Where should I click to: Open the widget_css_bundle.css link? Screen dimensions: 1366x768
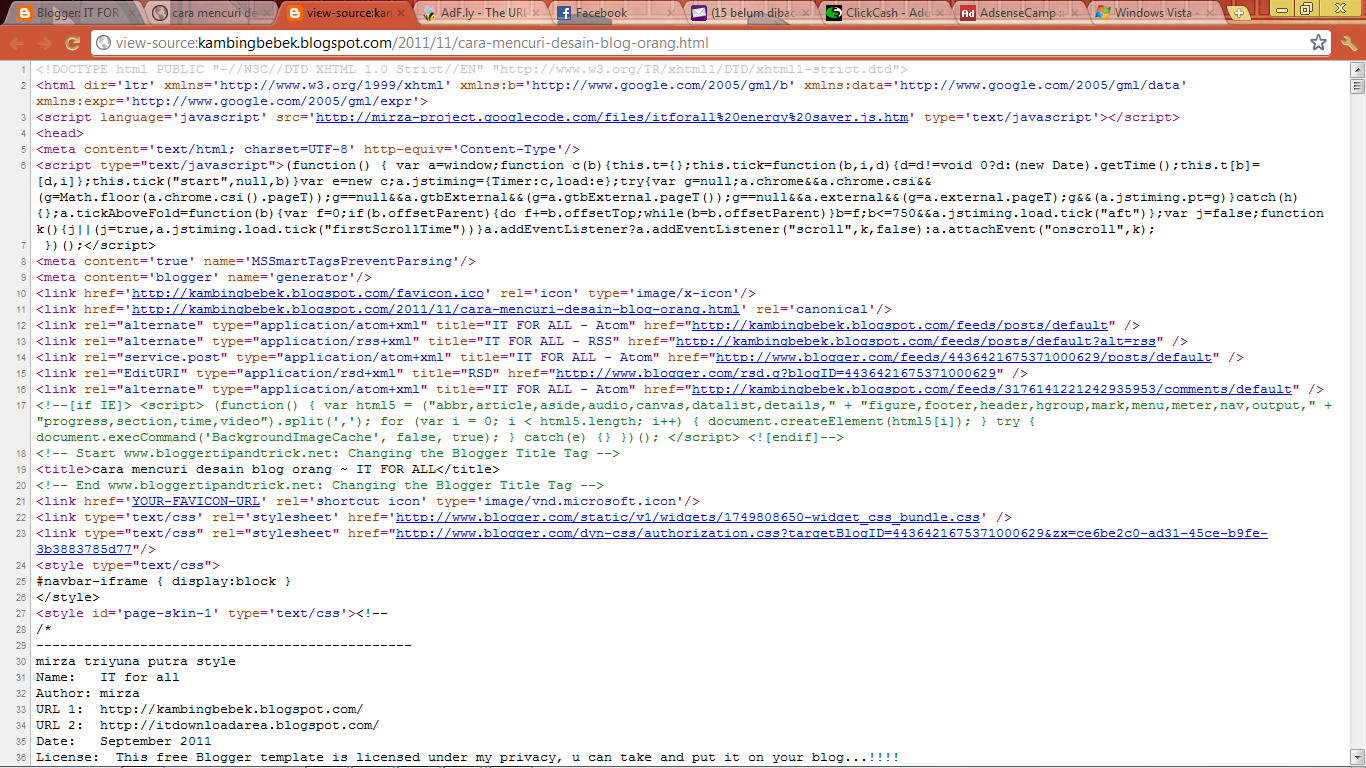tap(688, 517)
